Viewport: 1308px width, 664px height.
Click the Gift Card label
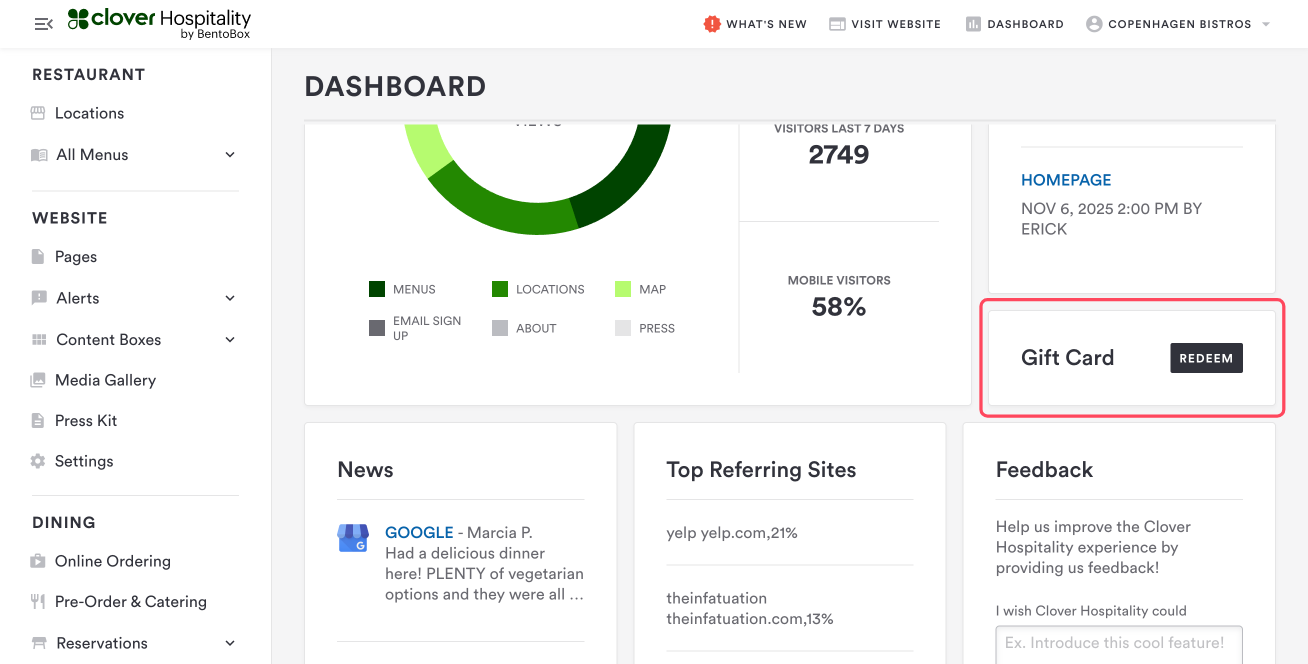click(x=1067, y=358)
